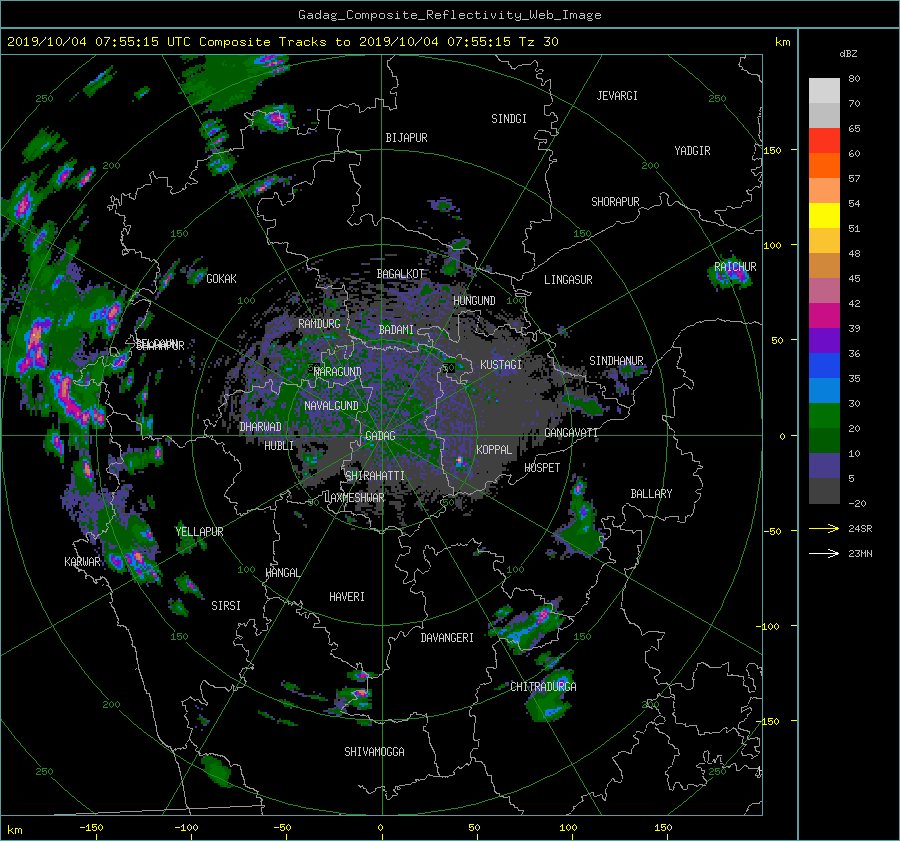This screenshot has width=900, height=841.
Task: Pick the purple 39 dBZ color swatch
Action: pyautogui.click(x=824, y=341)
